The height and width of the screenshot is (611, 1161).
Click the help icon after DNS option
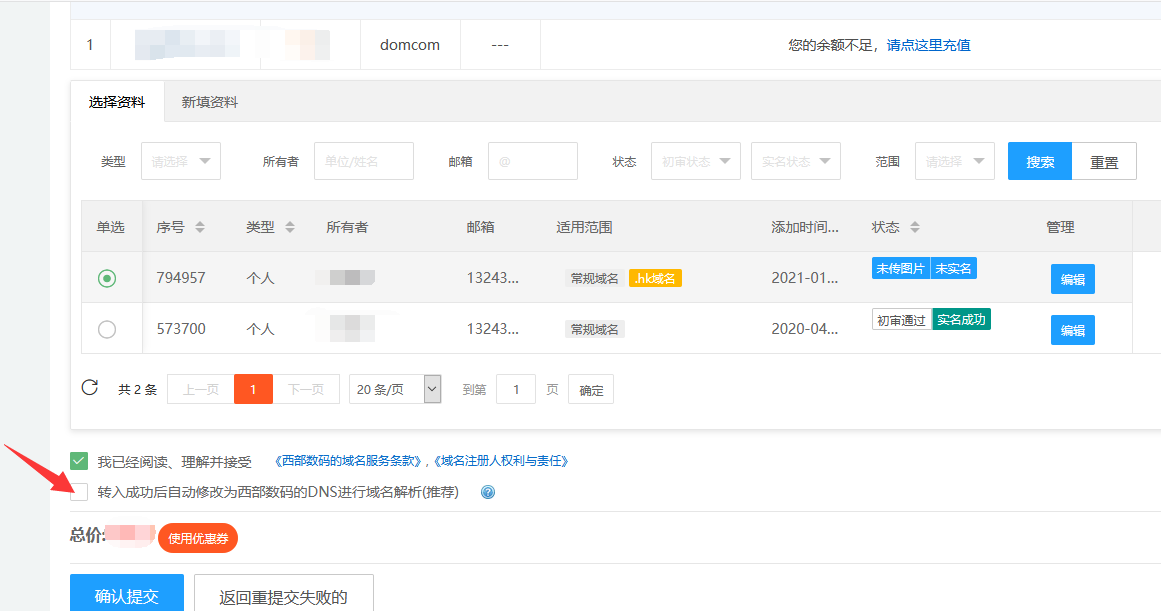[x=488, y=492]
